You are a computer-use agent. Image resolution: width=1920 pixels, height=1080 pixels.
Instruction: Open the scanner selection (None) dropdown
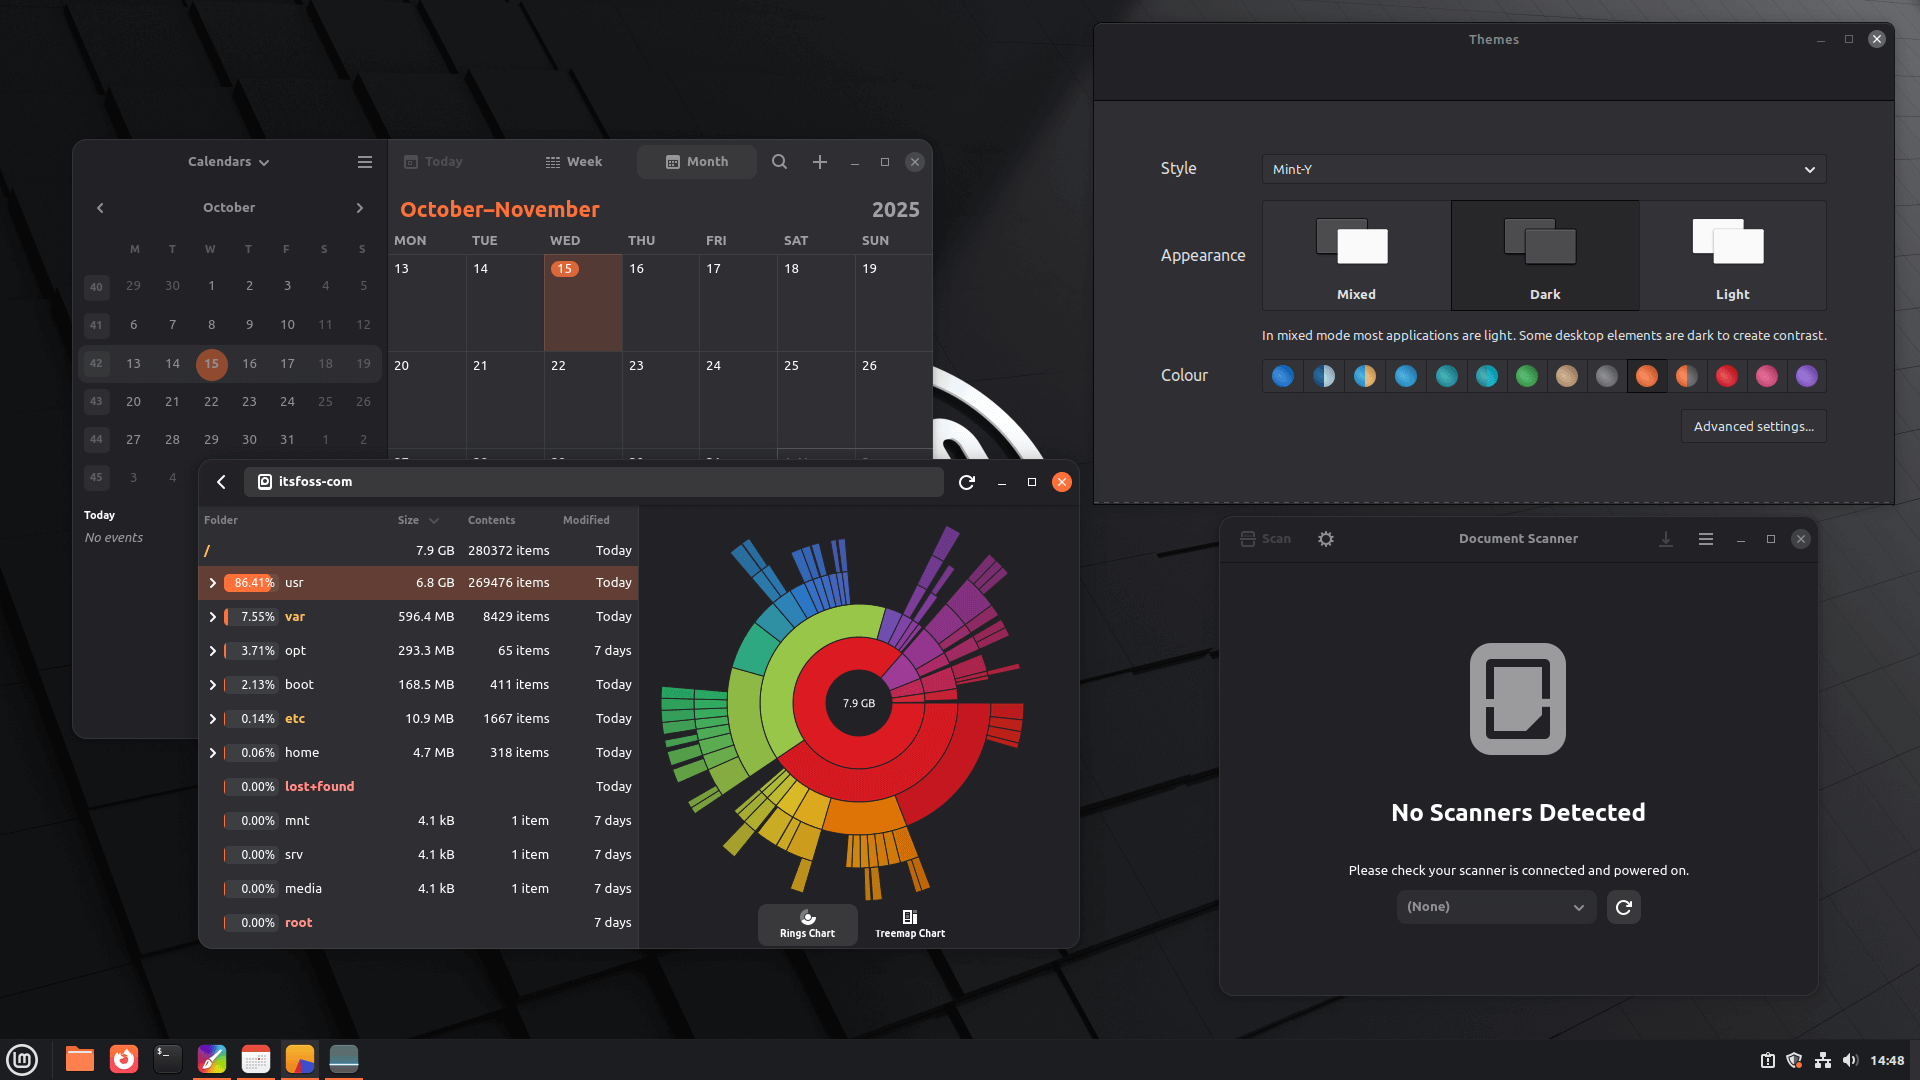(1495, 907)
